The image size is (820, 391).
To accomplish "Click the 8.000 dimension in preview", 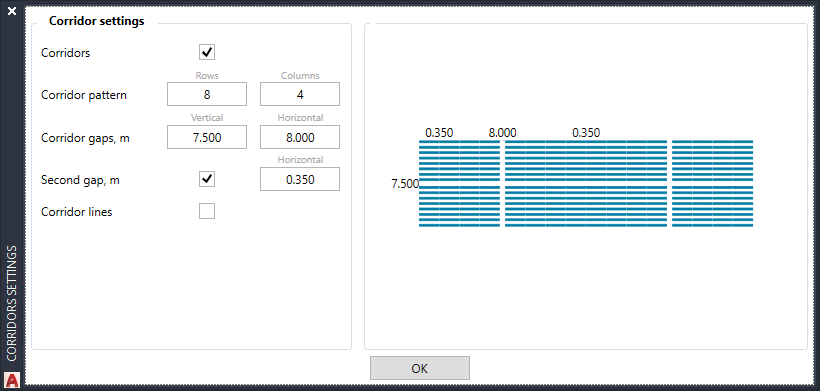I will pos(503,133).
